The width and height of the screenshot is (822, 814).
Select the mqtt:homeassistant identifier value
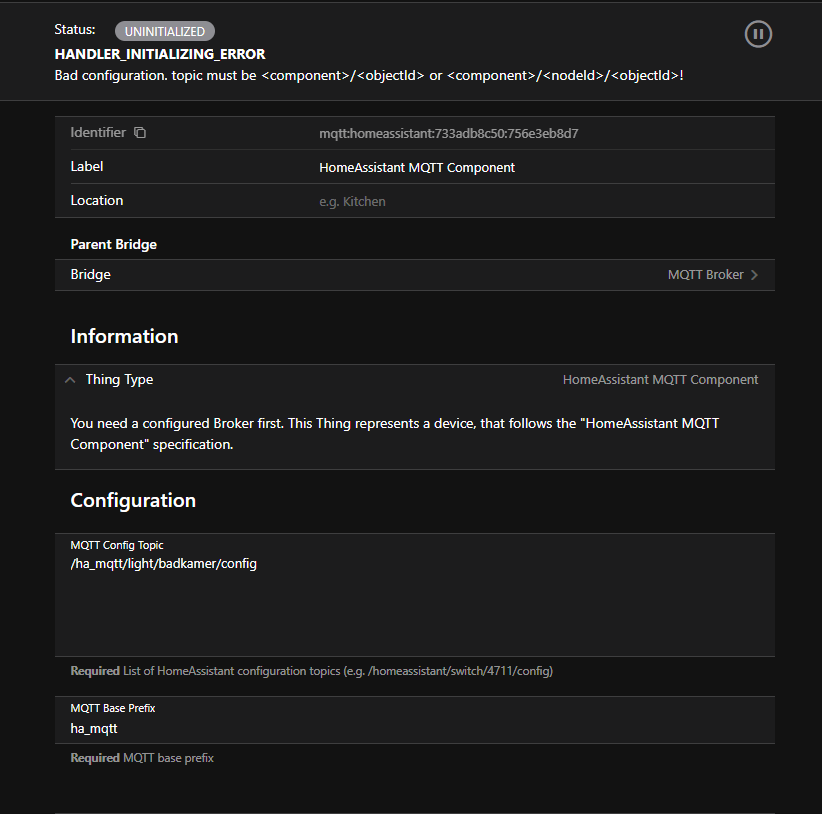(x=449, y=133)
